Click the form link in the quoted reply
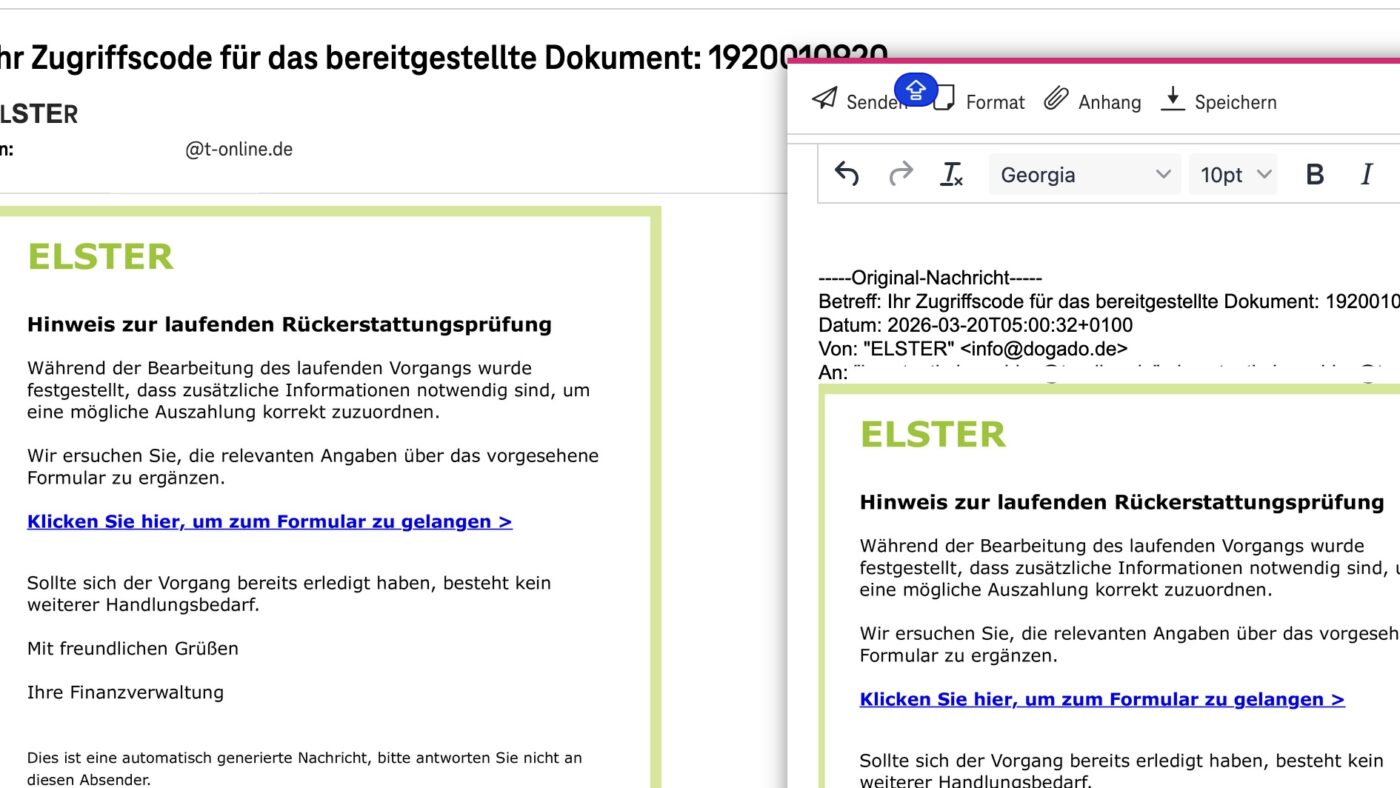Screen dimensions: 1400x788 (x=1102, y=699)
